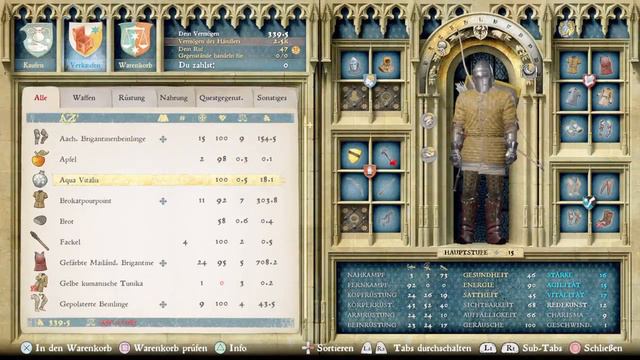Click Warenkorb prüfen button
The image size is (640, 360).
163,348
